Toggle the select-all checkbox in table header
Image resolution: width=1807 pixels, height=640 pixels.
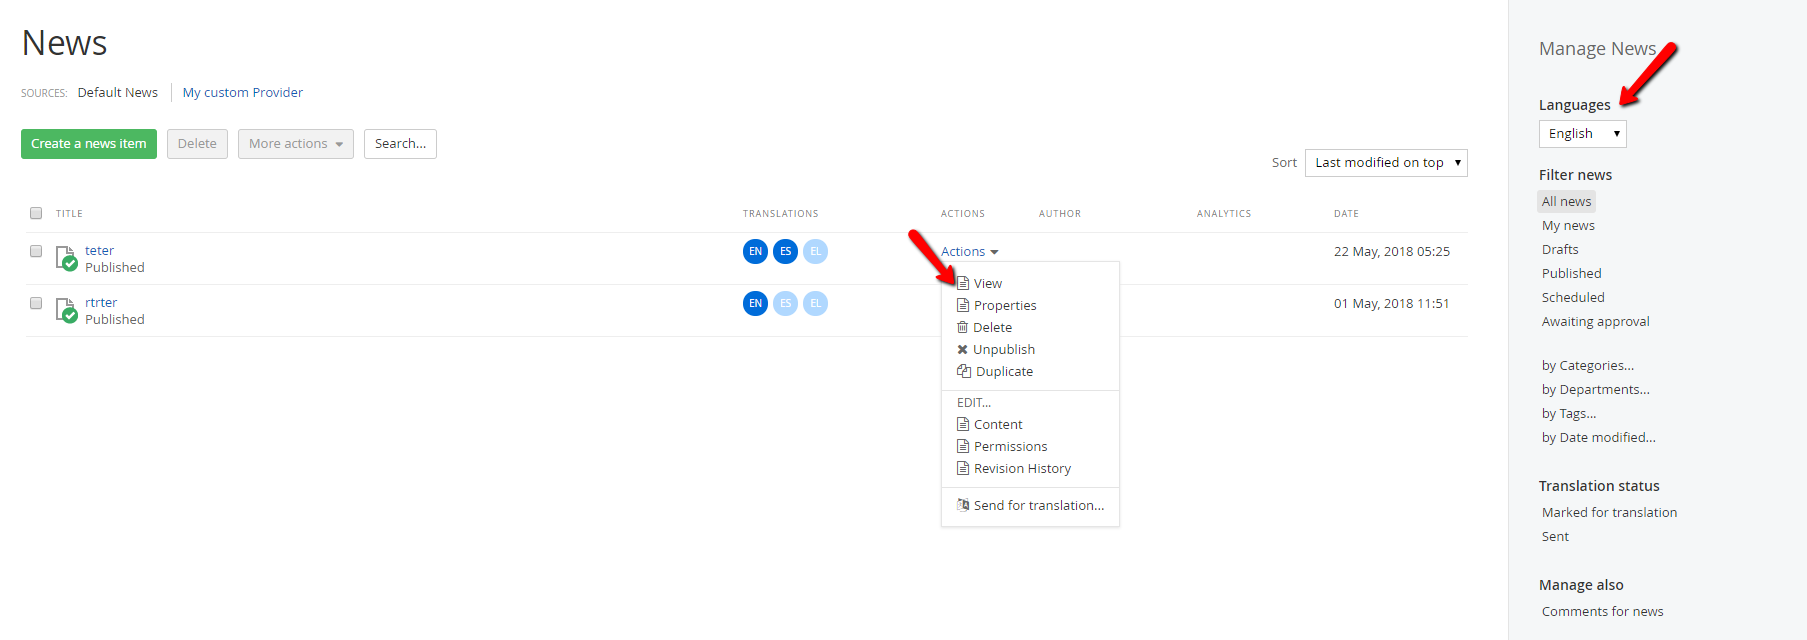(36, 213)
